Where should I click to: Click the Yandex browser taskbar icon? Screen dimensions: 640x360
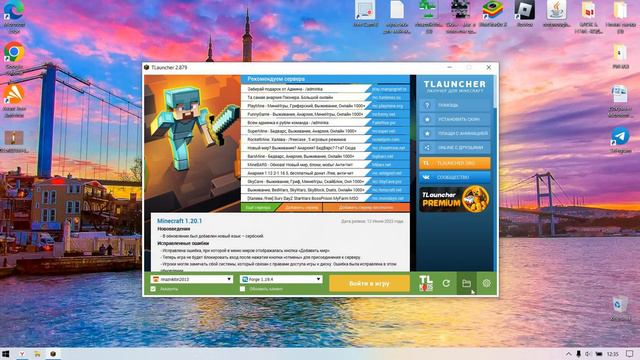22,354
